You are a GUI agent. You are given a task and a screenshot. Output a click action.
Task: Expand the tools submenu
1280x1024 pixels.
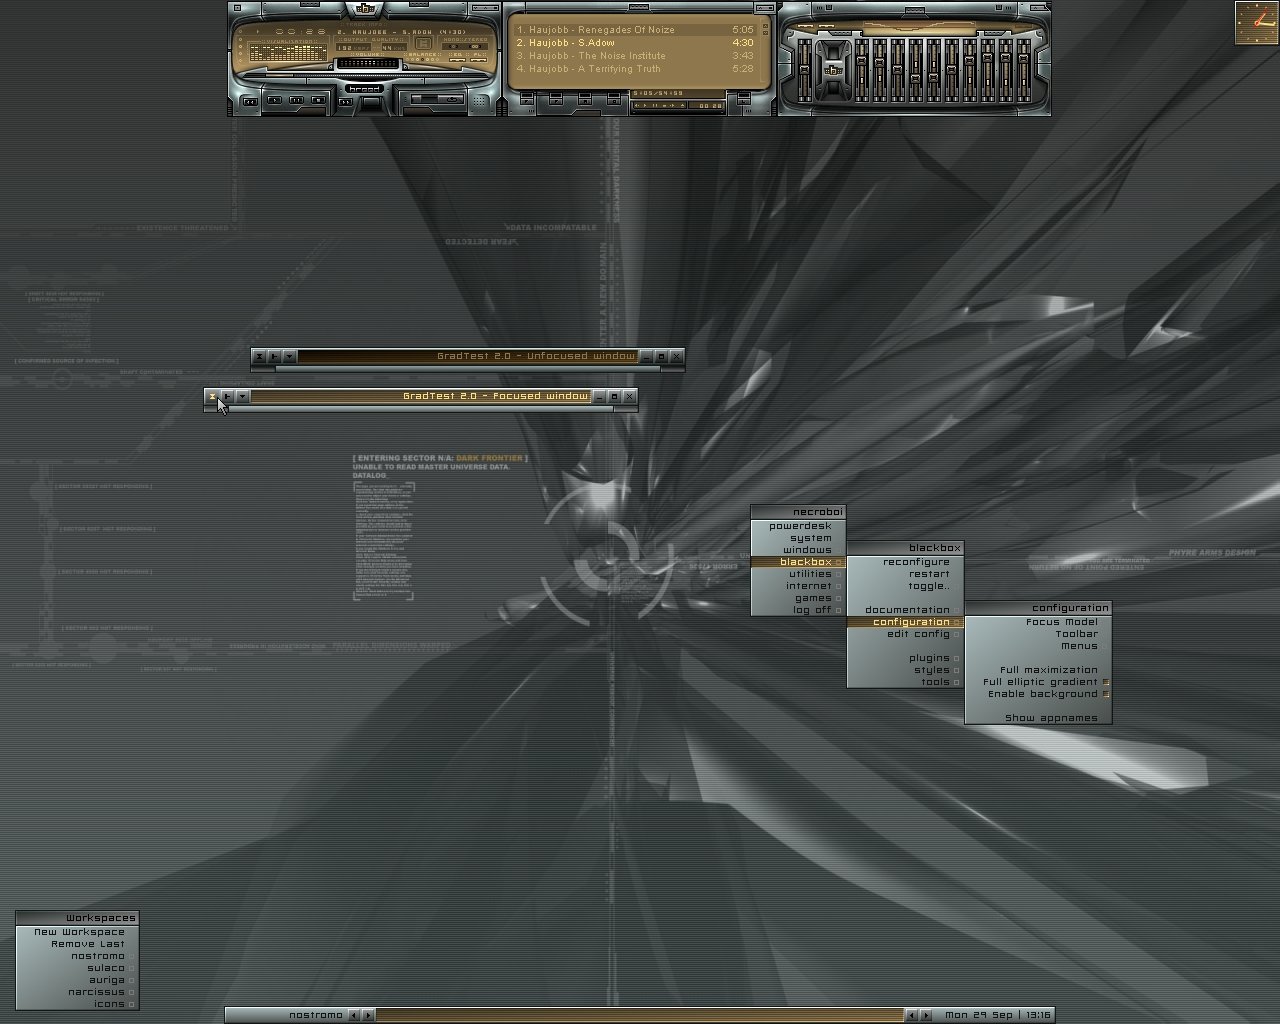tap(905, 682)
